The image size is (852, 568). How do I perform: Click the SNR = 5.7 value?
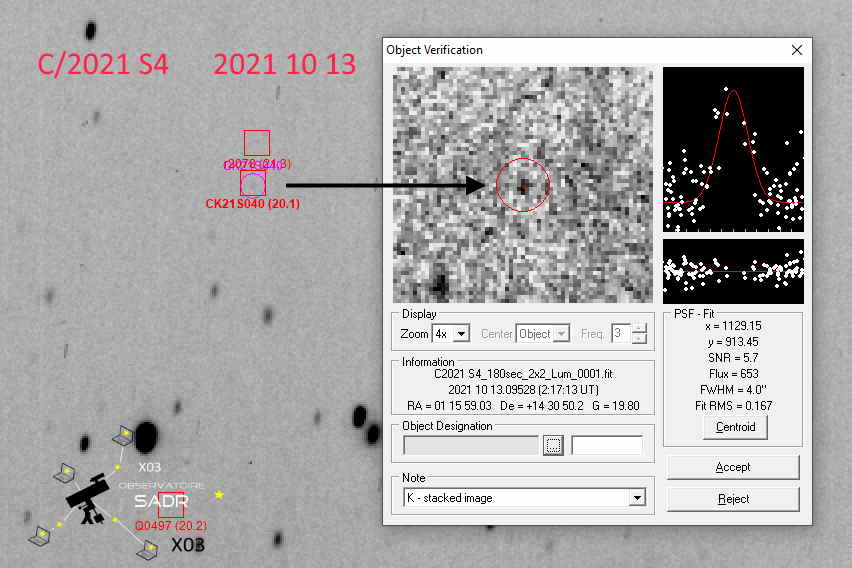pyautogui.click(x=733, y=358)
